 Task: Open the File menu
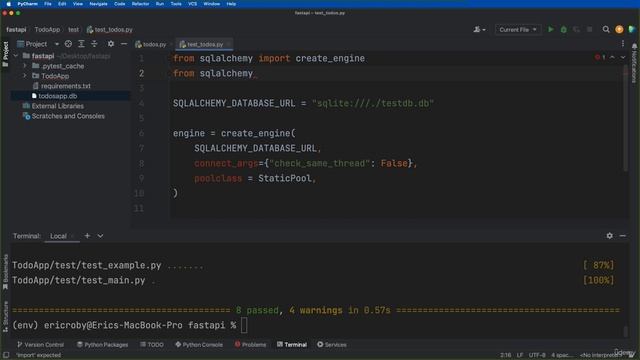click(x=48, y=4)
